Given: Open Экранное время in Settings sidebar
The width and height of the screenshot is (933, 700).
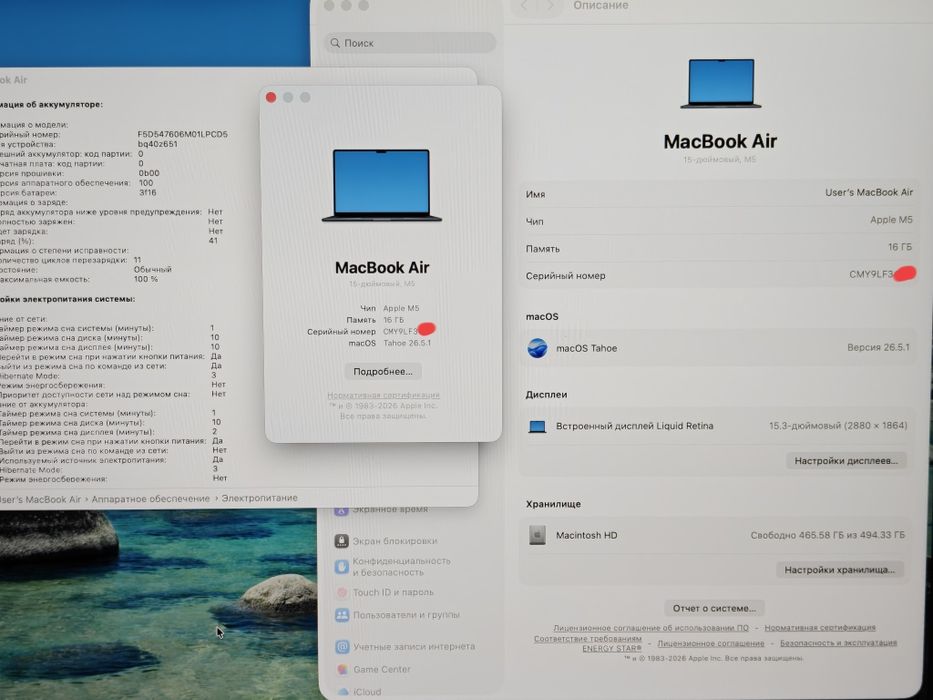Looking at the screenshot, I should (x=389, y=510).
